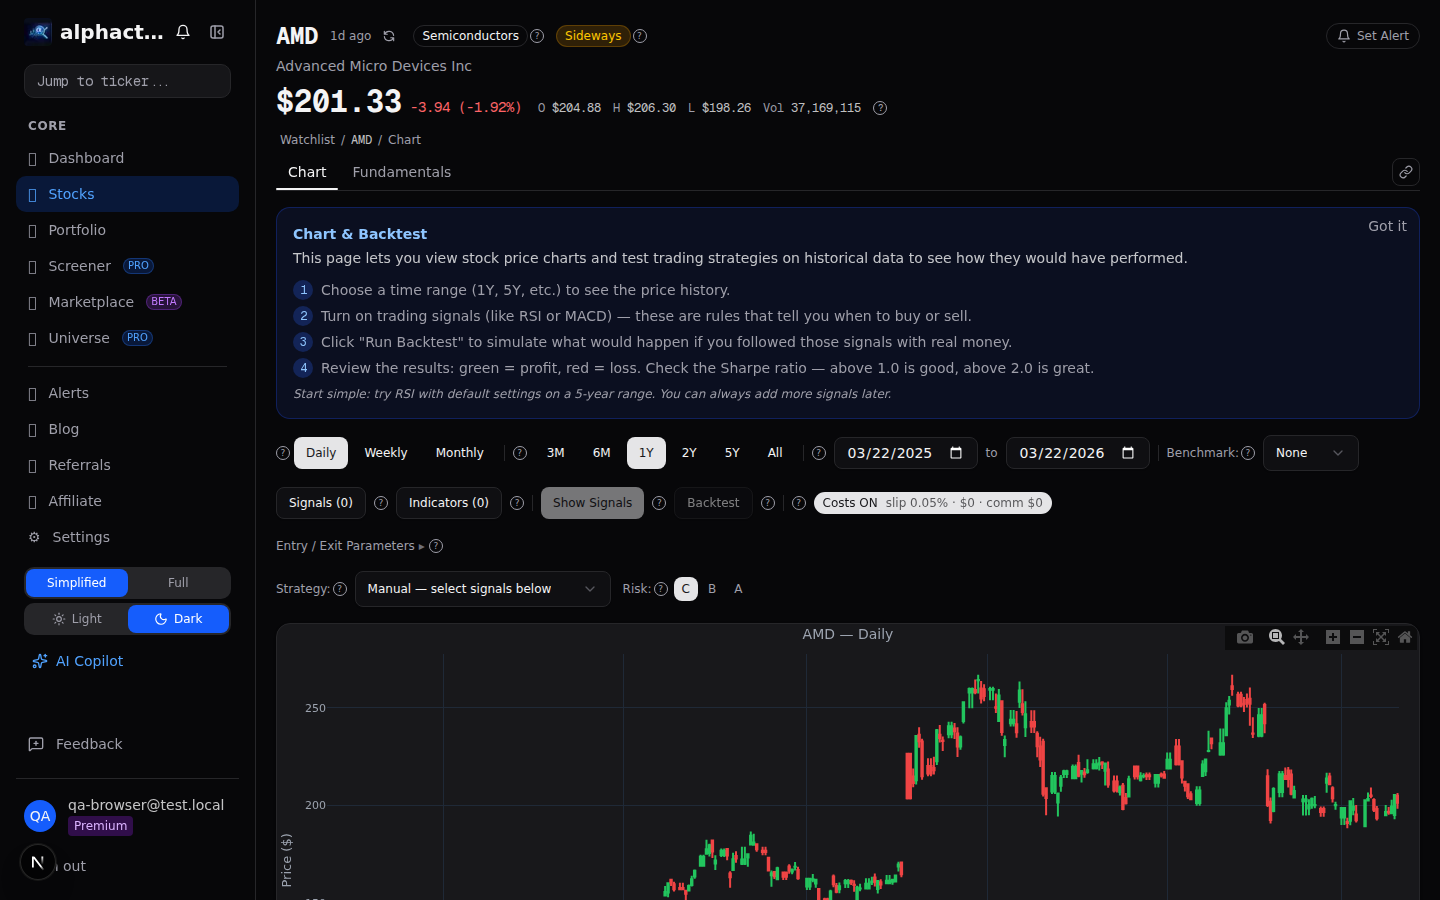This screenshot has width=1440, height=900.
Task: Activate the box zoom tool on the chart
Action: click(1276, 637)
